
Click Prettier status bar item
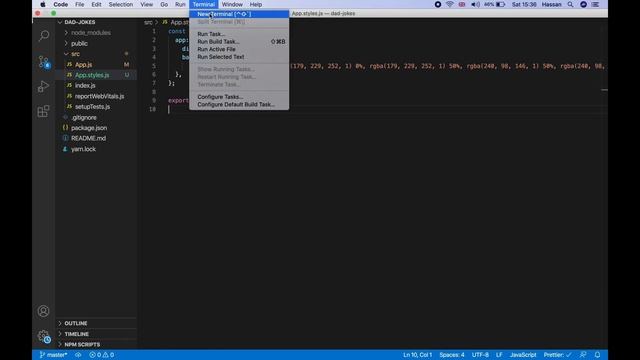(557, 355)
